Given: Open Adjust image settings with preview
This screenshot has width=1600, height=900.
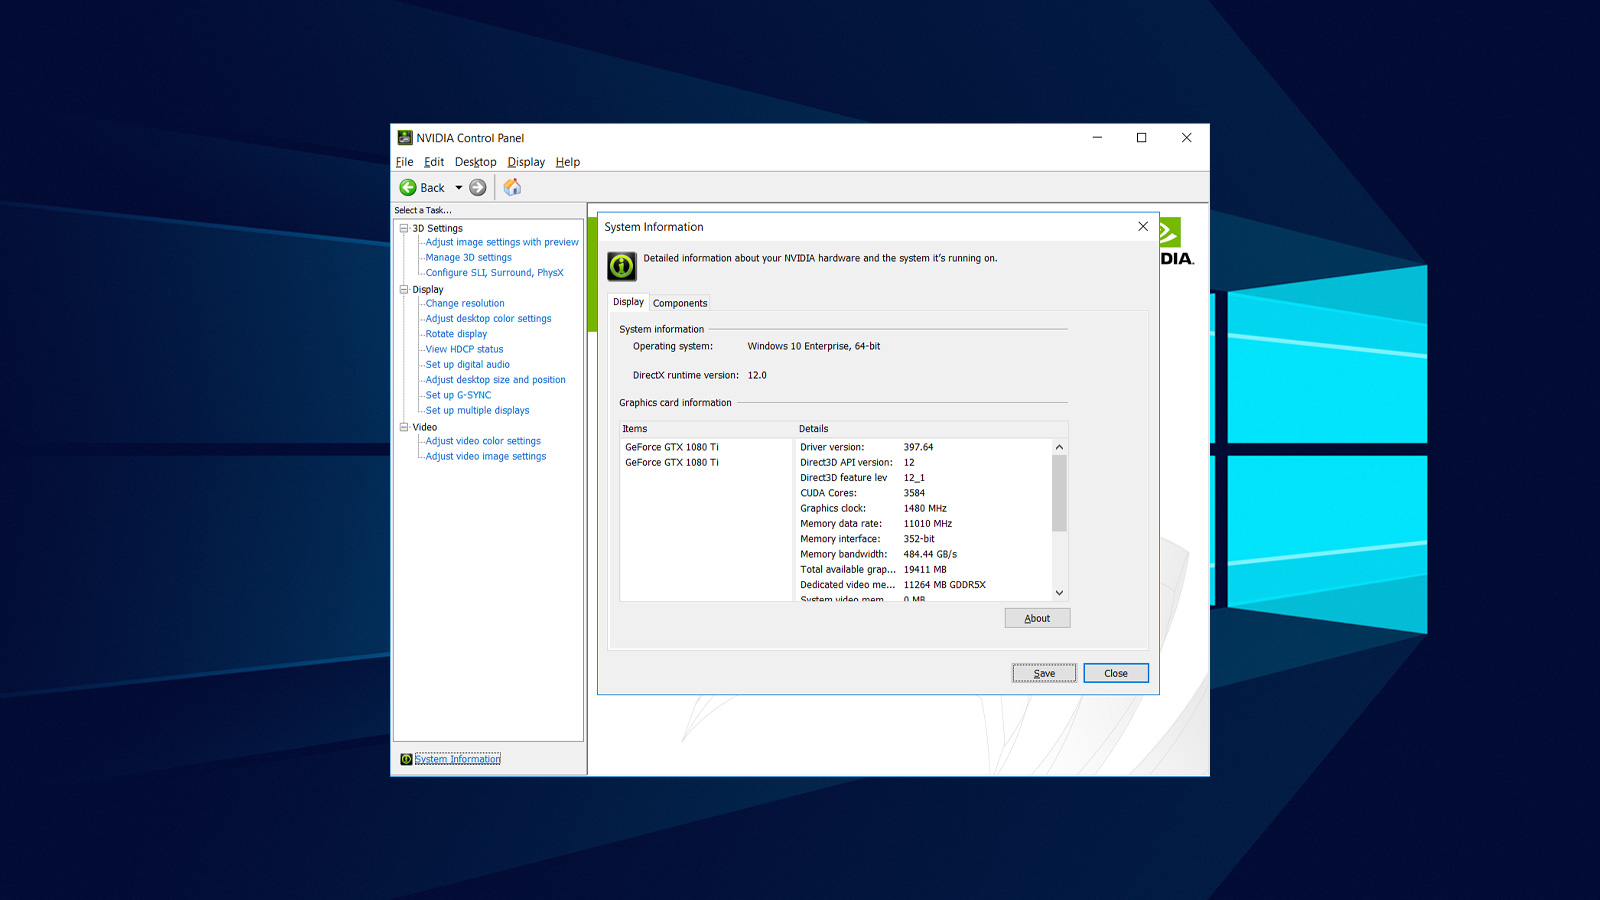Looking at the screenshot, I should (x=502, y=242).
